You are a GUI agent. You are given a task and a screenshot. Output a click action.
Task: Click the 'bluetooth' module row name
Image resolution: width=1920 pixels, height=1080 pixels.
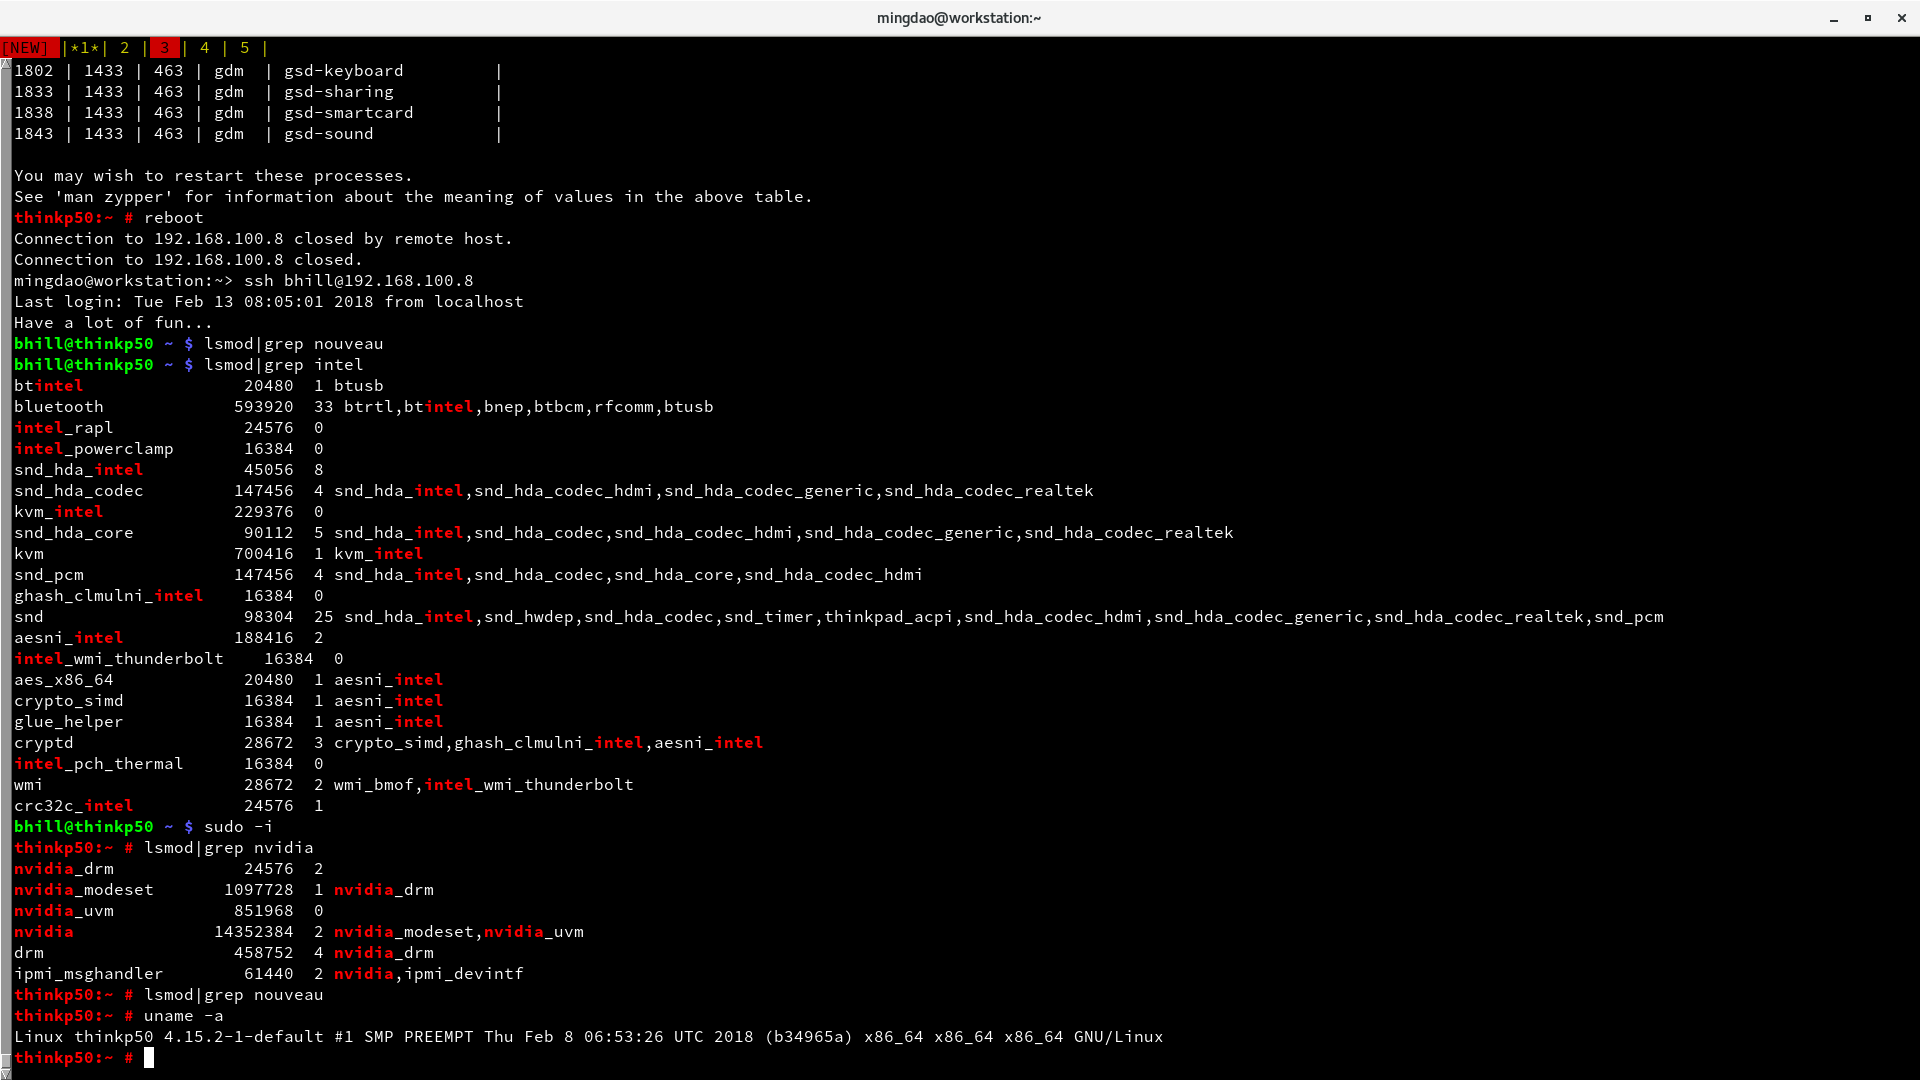click(x=59, y=407)
